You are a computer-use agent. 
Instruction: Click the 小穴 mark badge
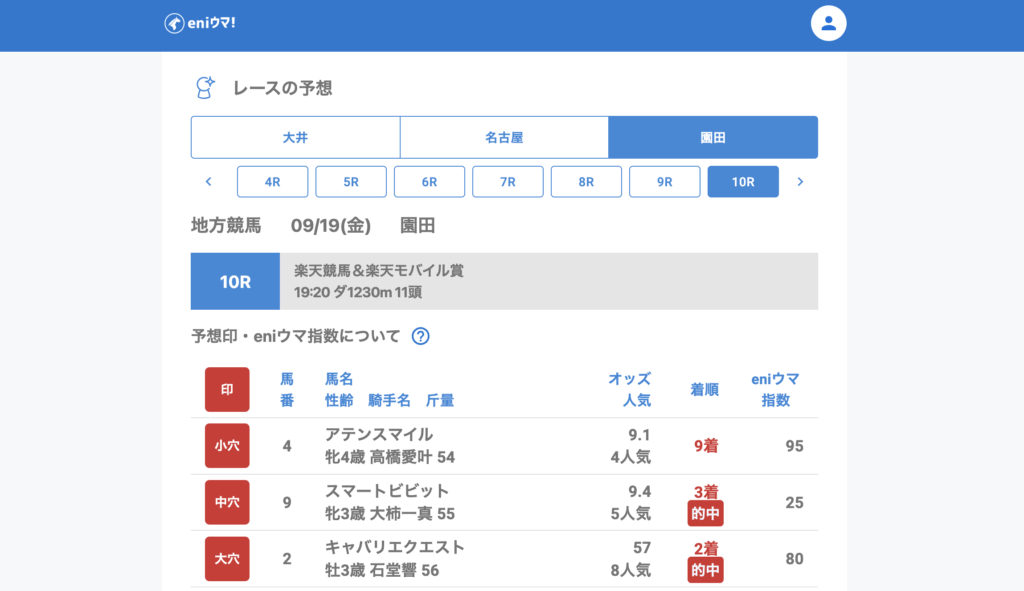(x=227, y=446)
